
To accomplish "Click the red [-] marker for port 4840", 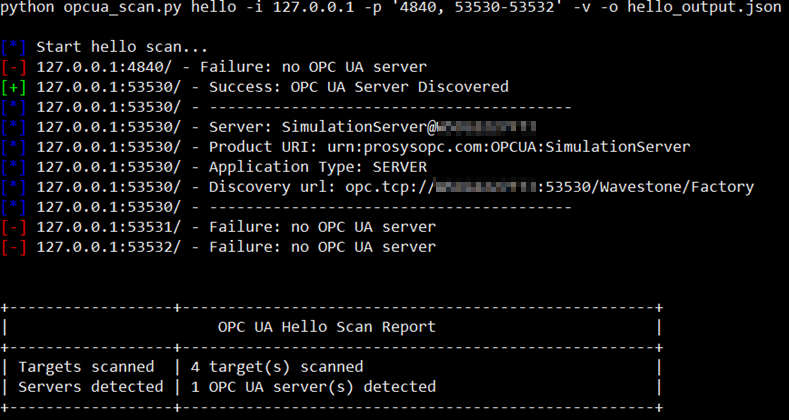I will (14, 67).
